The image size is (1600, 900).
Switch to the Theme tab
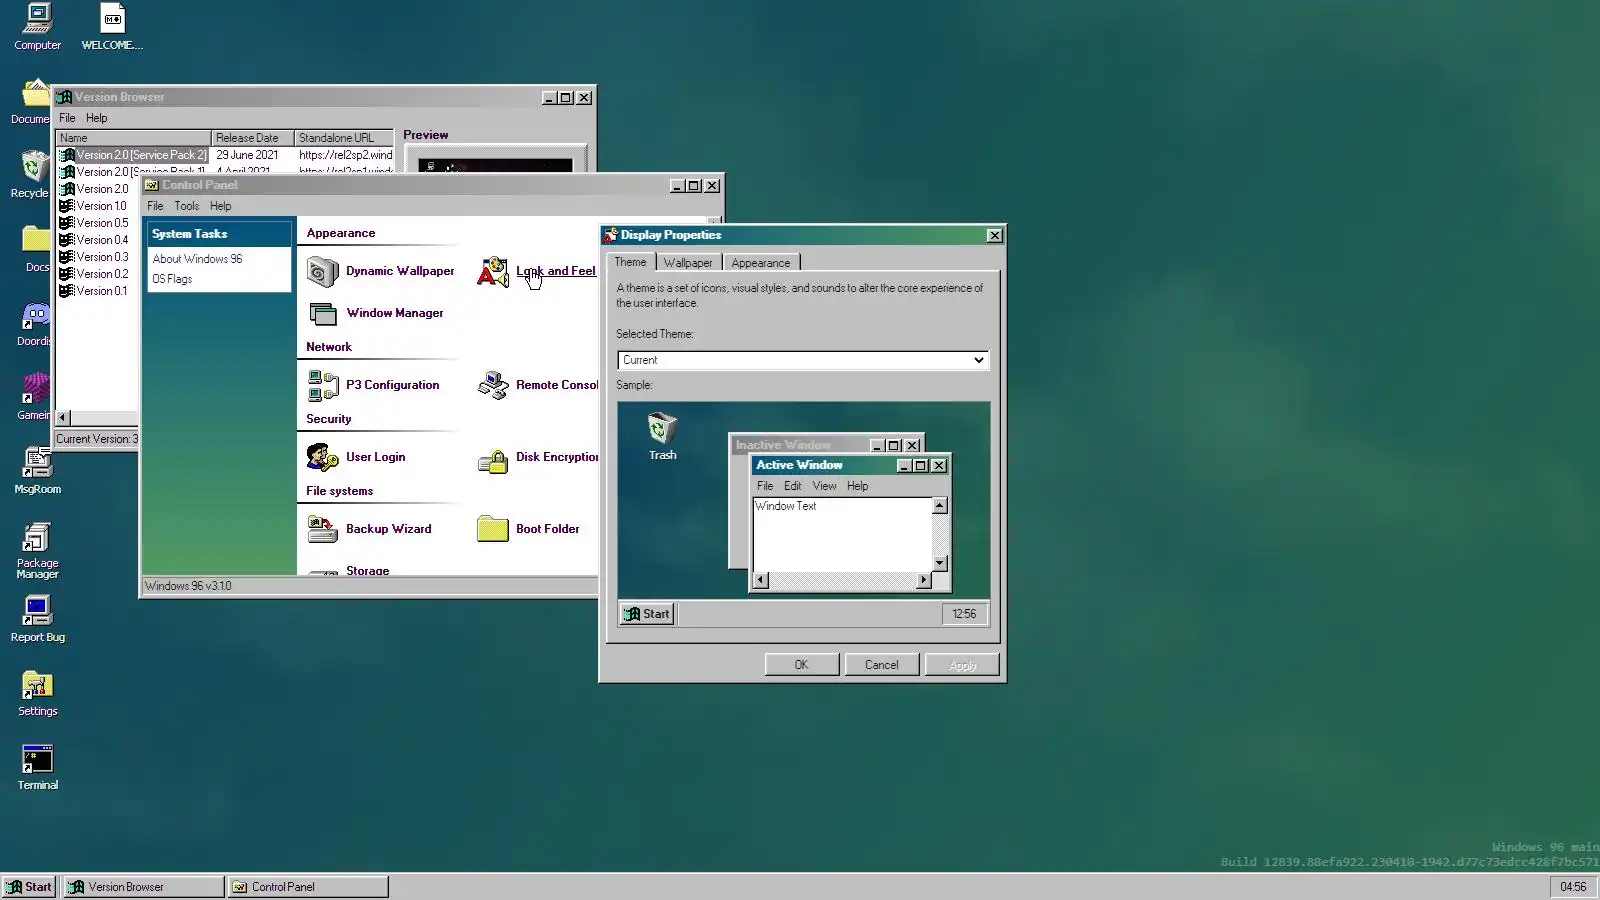coord(630,262)
